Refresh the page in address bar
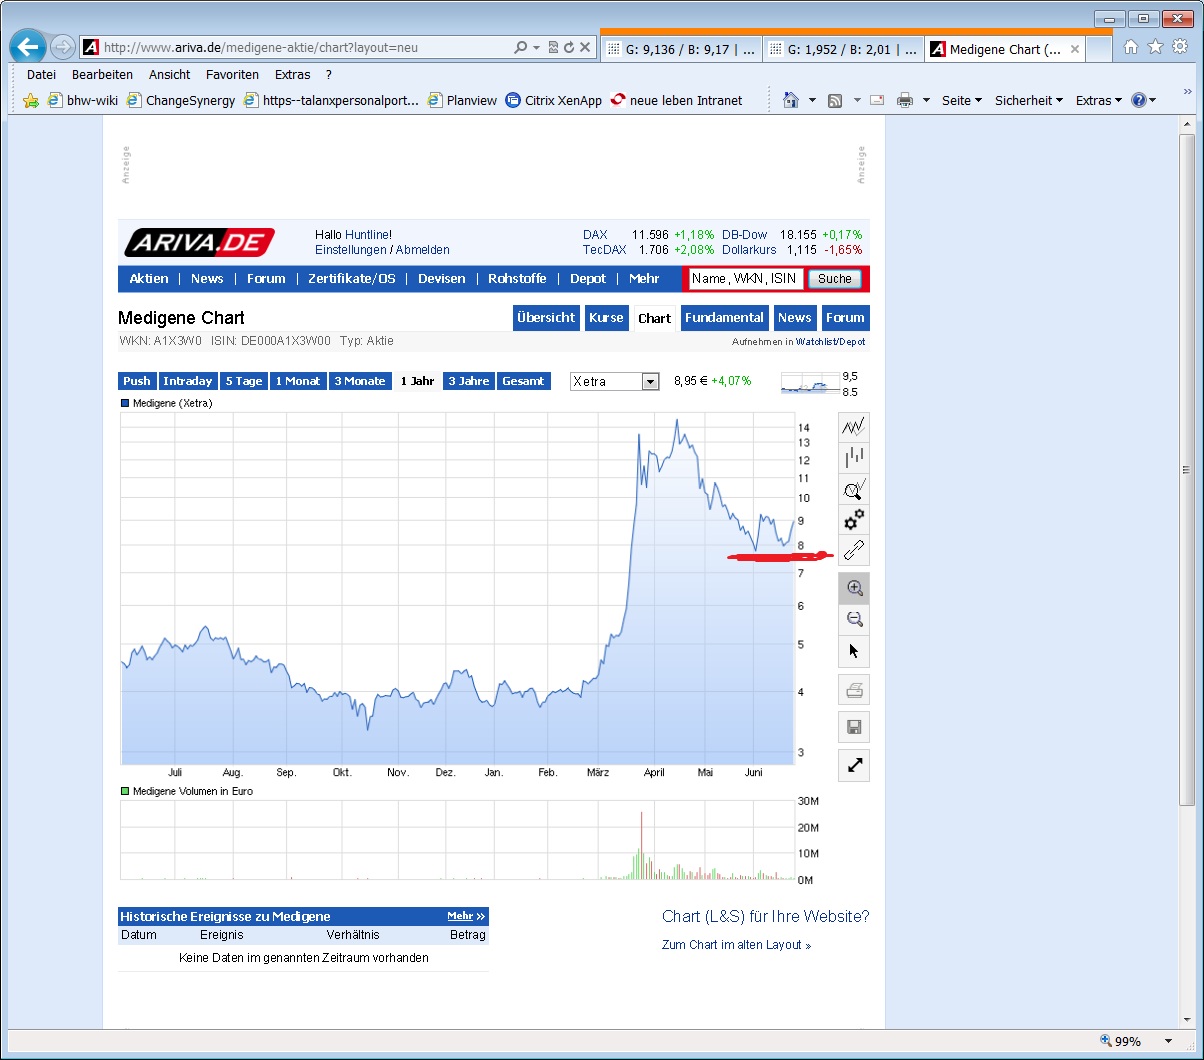Screen dimensions: 1204x1060 click(x=569, y=47)
